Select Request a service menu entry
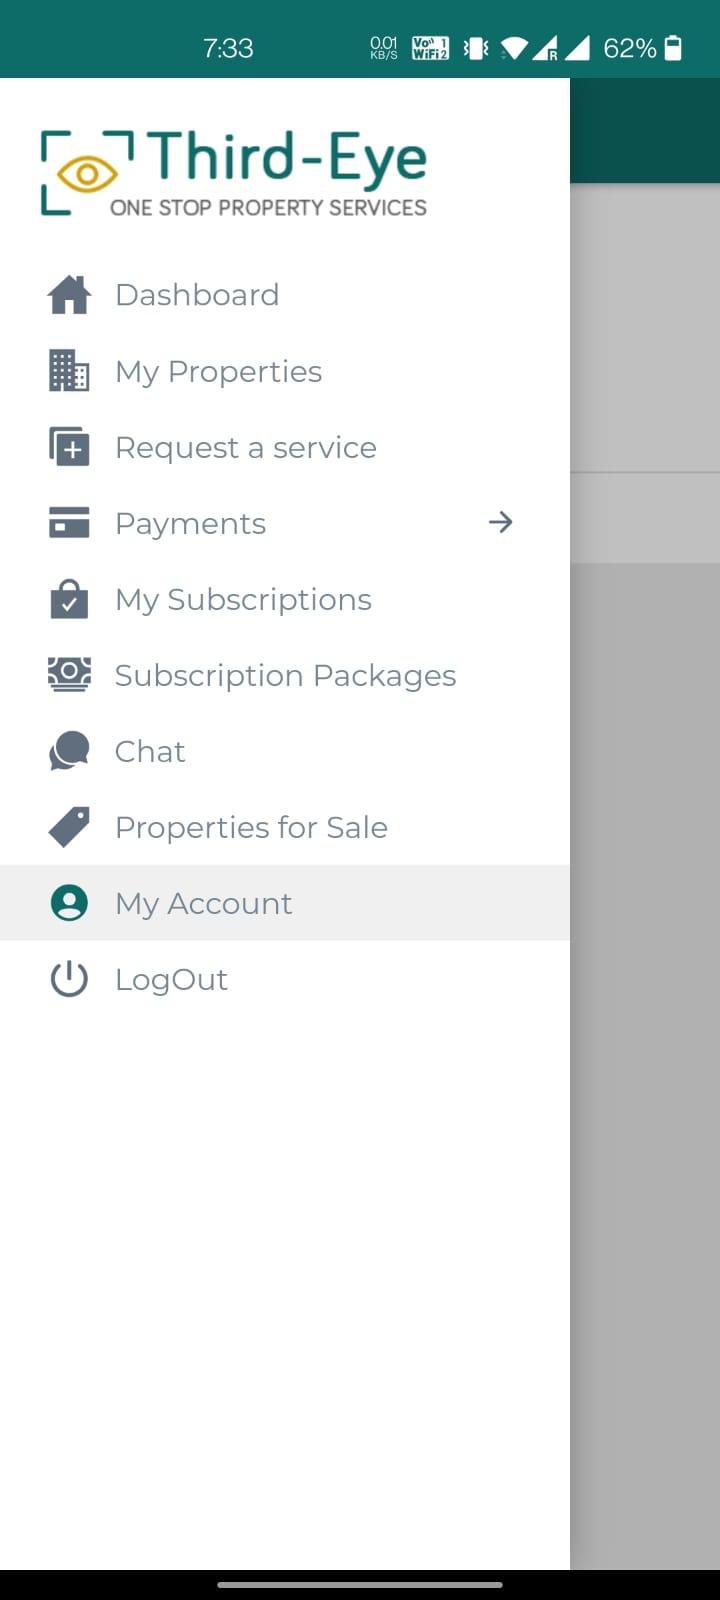The height and width of the screenshot is (1600, 720). [285, 447]
